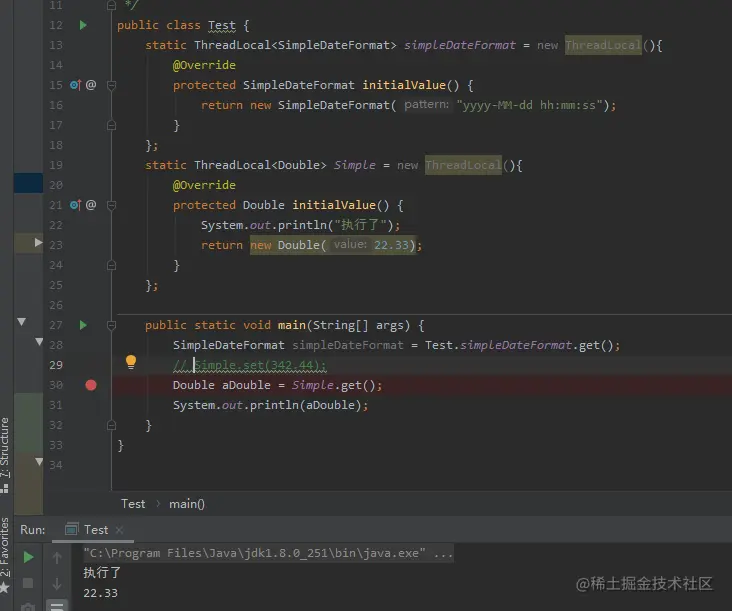
Task: Click the java.exe command line in console
Action: tap(268, 553)
